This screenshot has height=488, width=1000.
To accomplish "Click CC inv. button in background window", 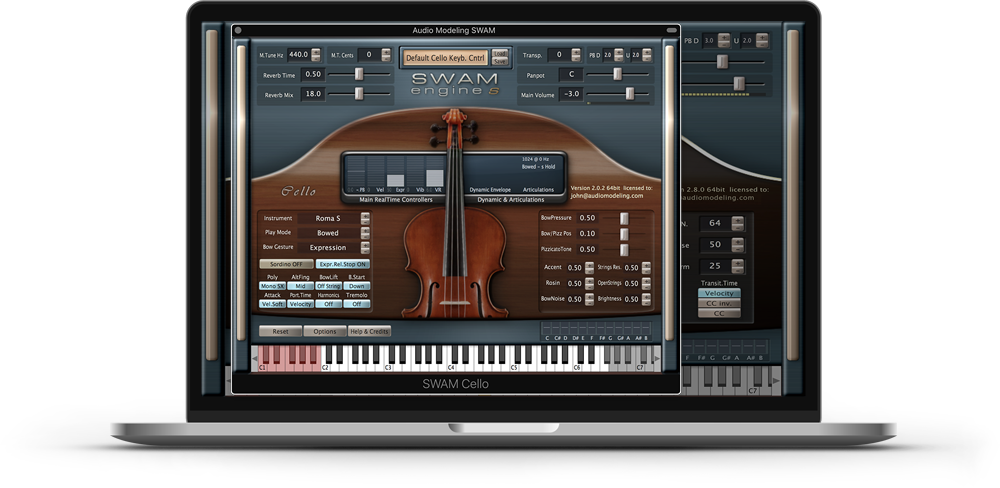I will click(719, 304).
